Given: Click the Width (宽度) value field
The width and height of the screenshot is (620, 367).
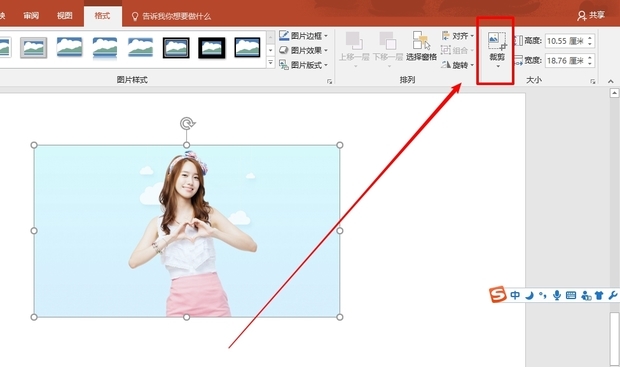Looking at the screenshot, I should (566, 61).
